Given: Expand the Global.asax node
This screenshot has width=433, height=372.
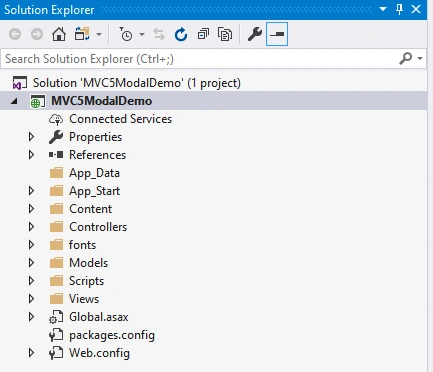Looking at the screenshot, I should 31,317.
